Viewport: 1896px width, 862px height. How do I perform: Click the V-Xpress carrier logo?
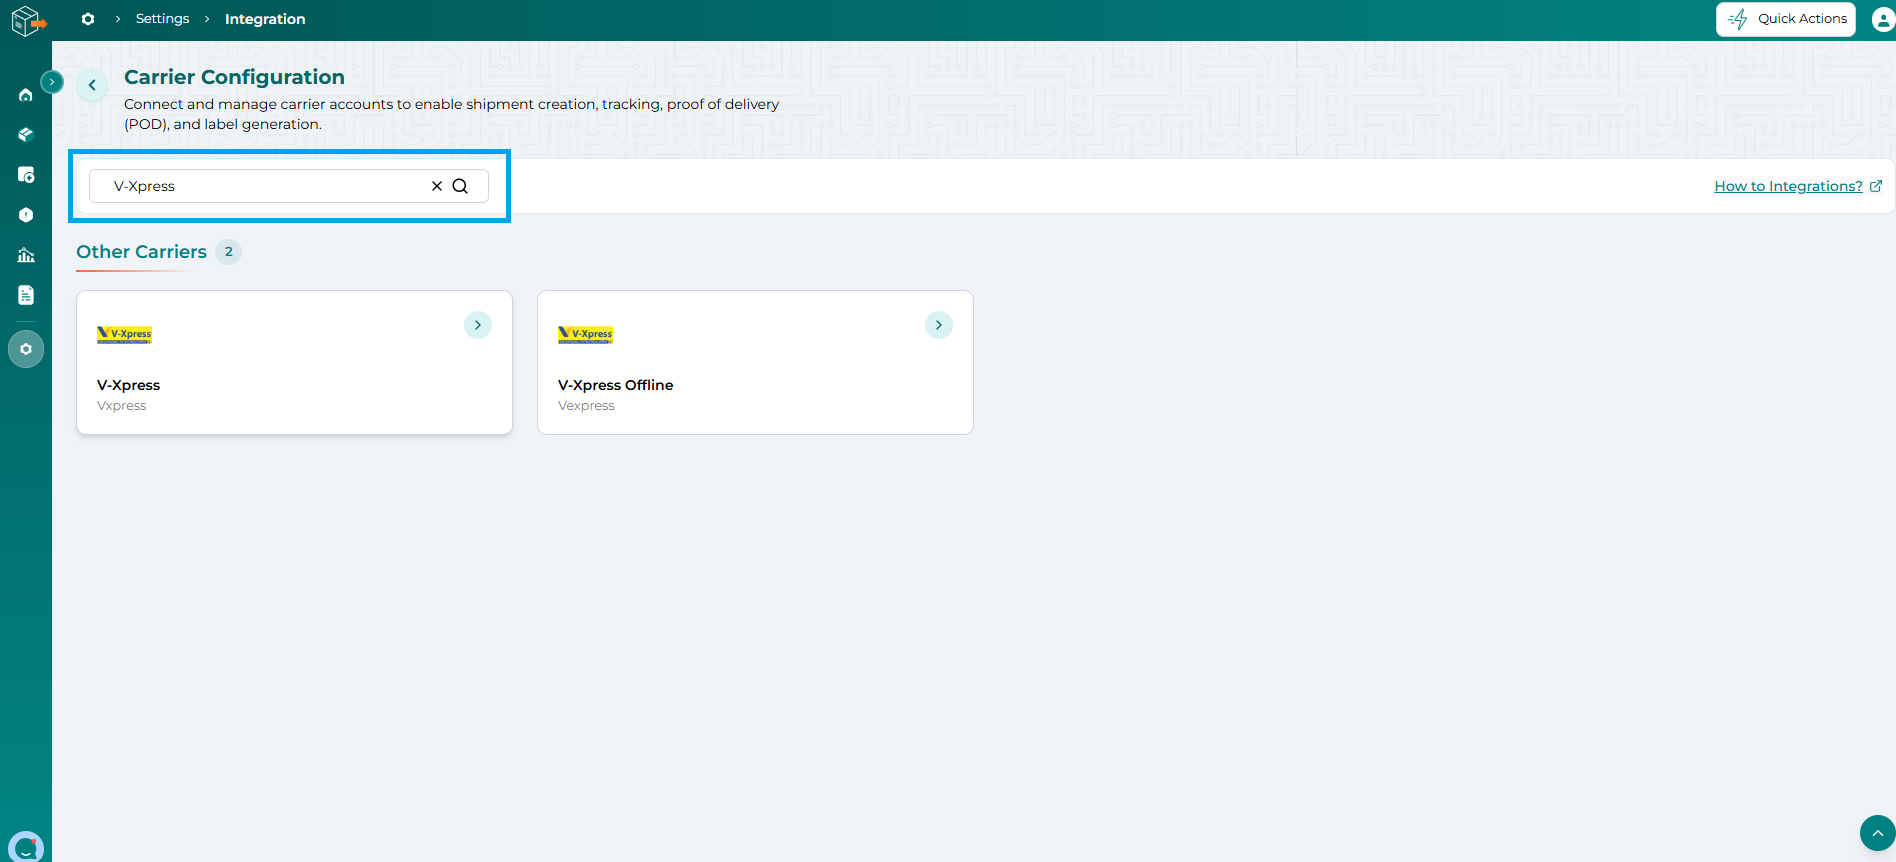(124, 334)
